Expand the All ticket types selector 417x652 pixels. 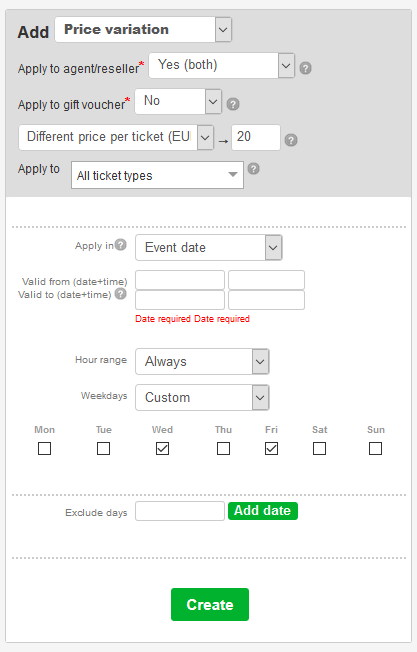(157, 175)
